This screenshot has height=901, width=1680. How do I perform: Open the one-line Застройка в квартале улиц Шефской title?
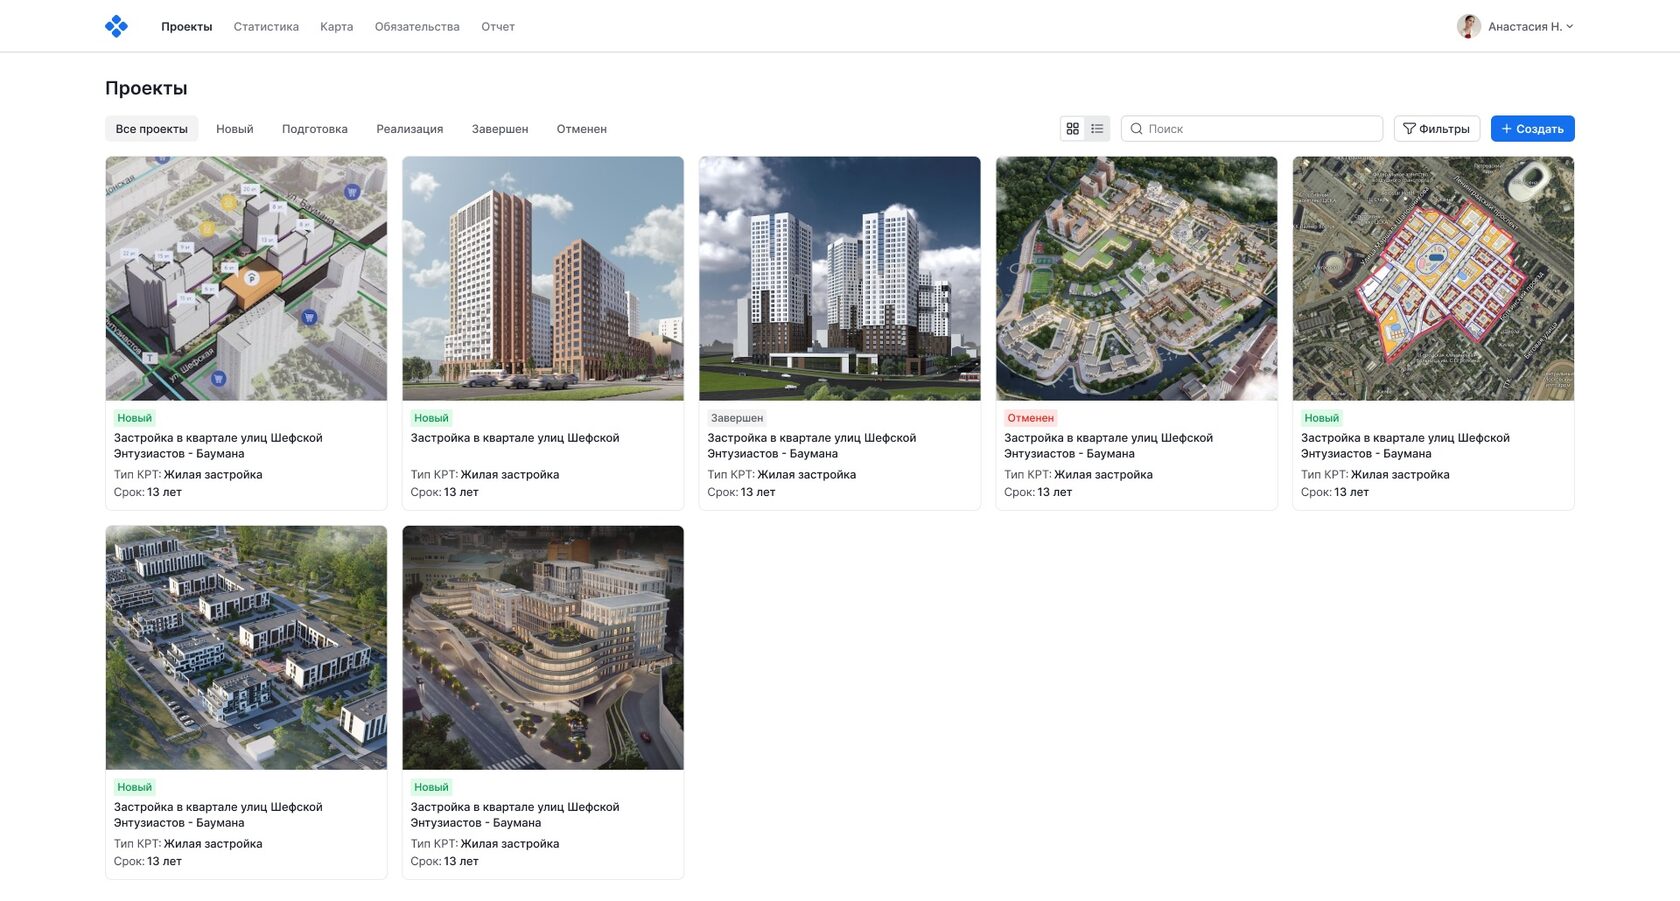(515, 438)
